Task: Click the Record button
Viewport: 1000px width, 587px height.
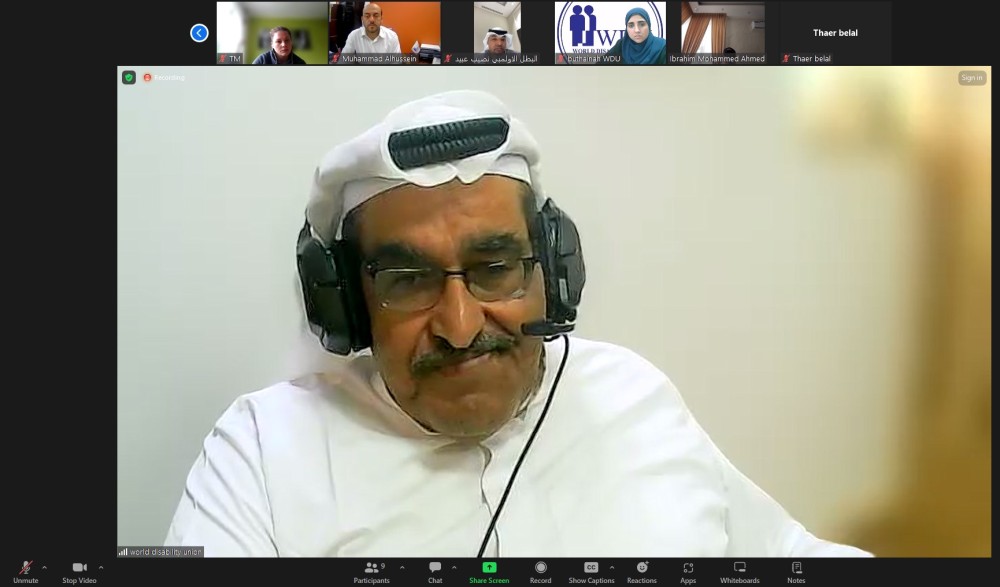Action: pyautogui.click(x=540, y=572)
